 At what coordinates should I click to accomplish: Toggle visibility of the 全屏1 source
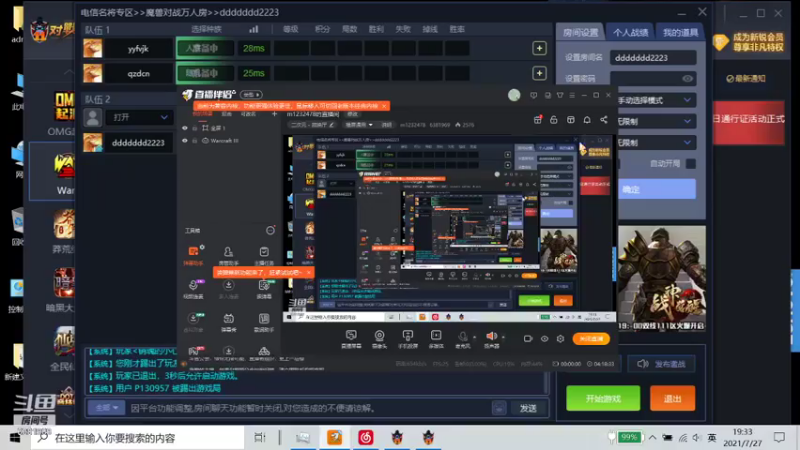pos(185,128)
